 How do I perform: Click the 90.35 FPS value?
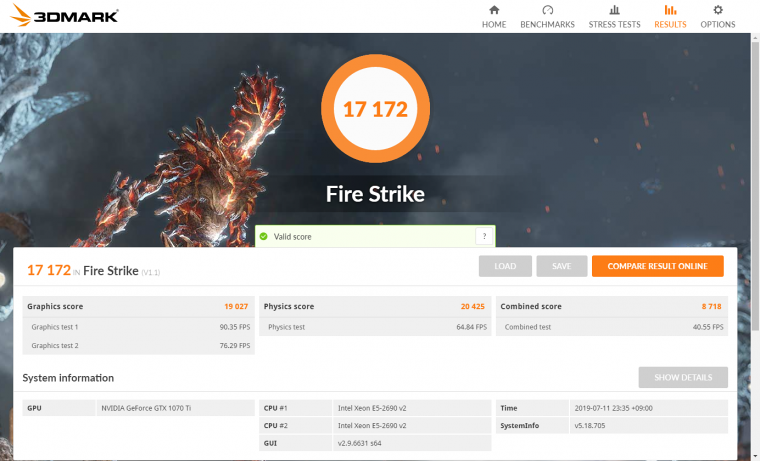pyautogui.click(x=235, y=327)
